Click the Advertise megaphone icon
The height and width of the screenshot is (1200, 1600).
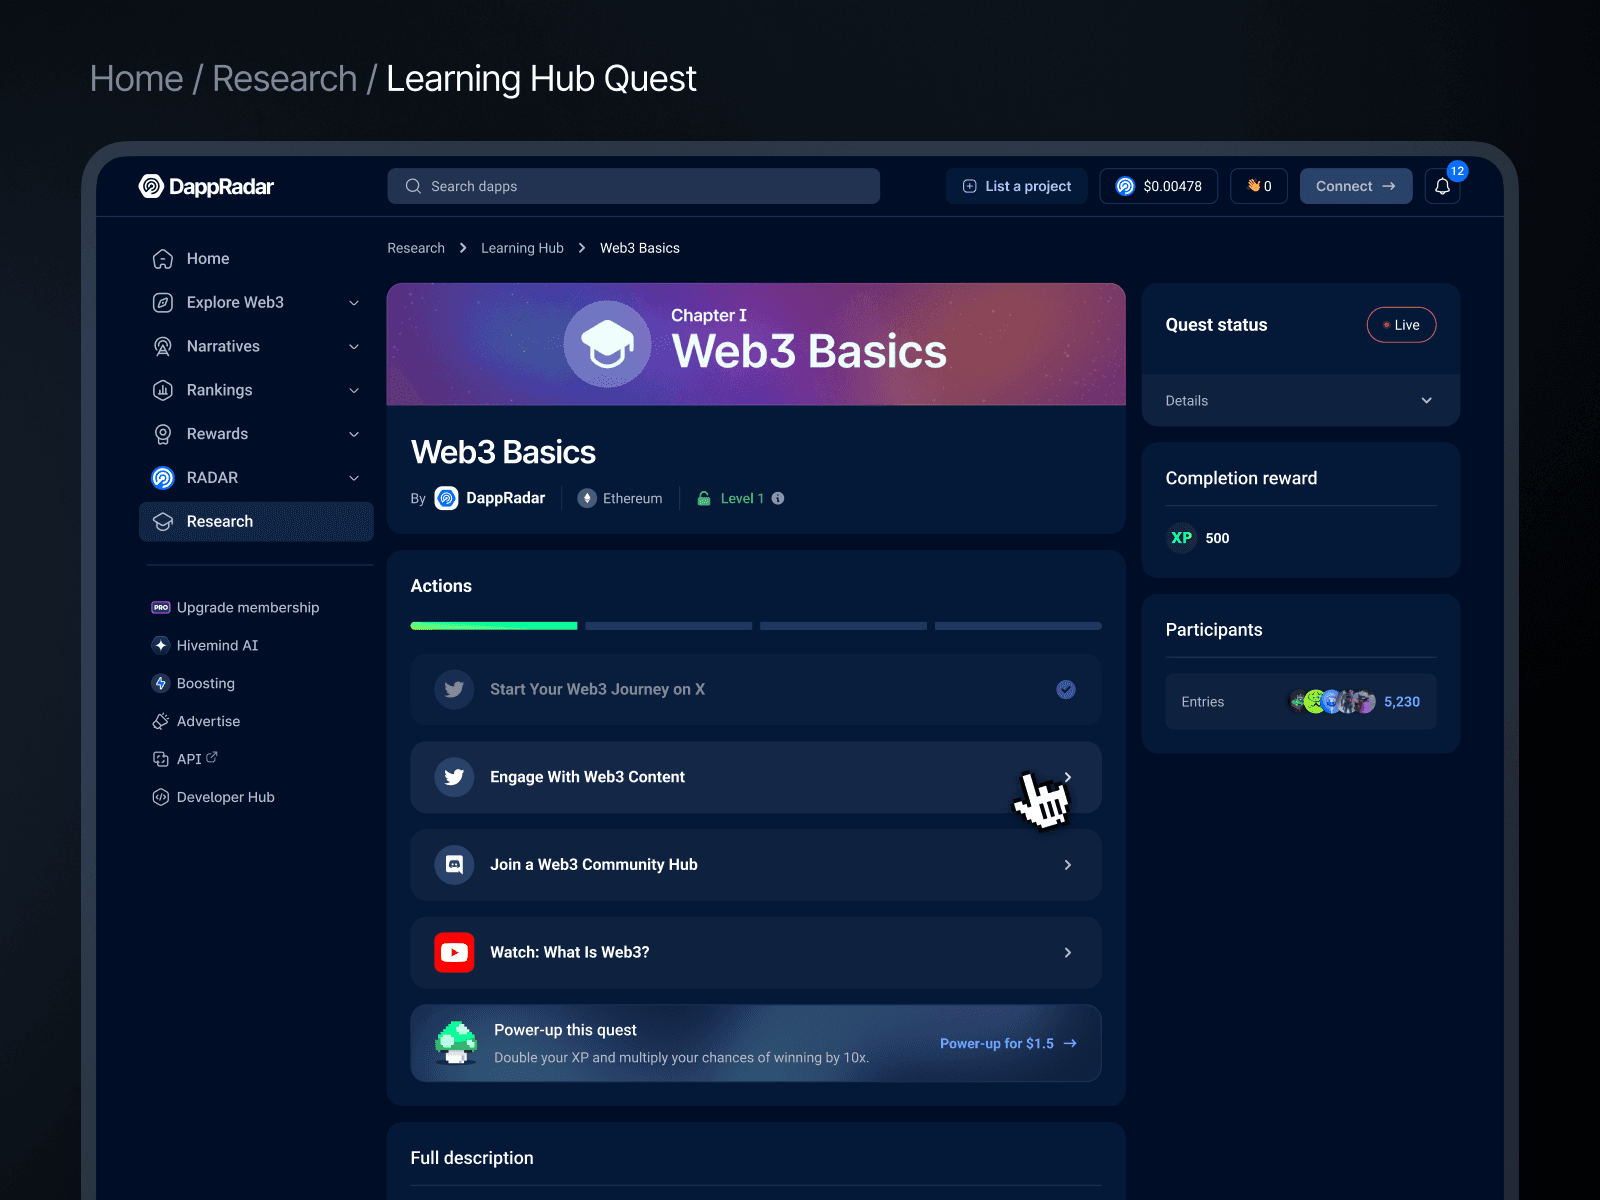pyautogui.click(x=161, y=721)
